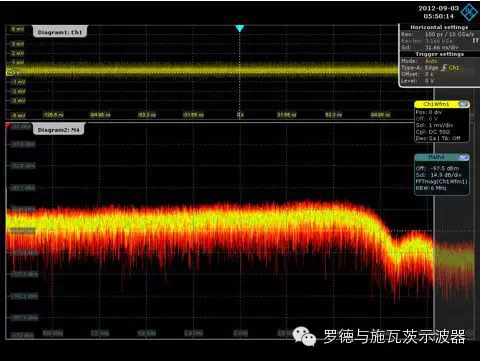Screen dimensions: 481x361
Task: Click the time 05:50:14 display
Action: 439,16
